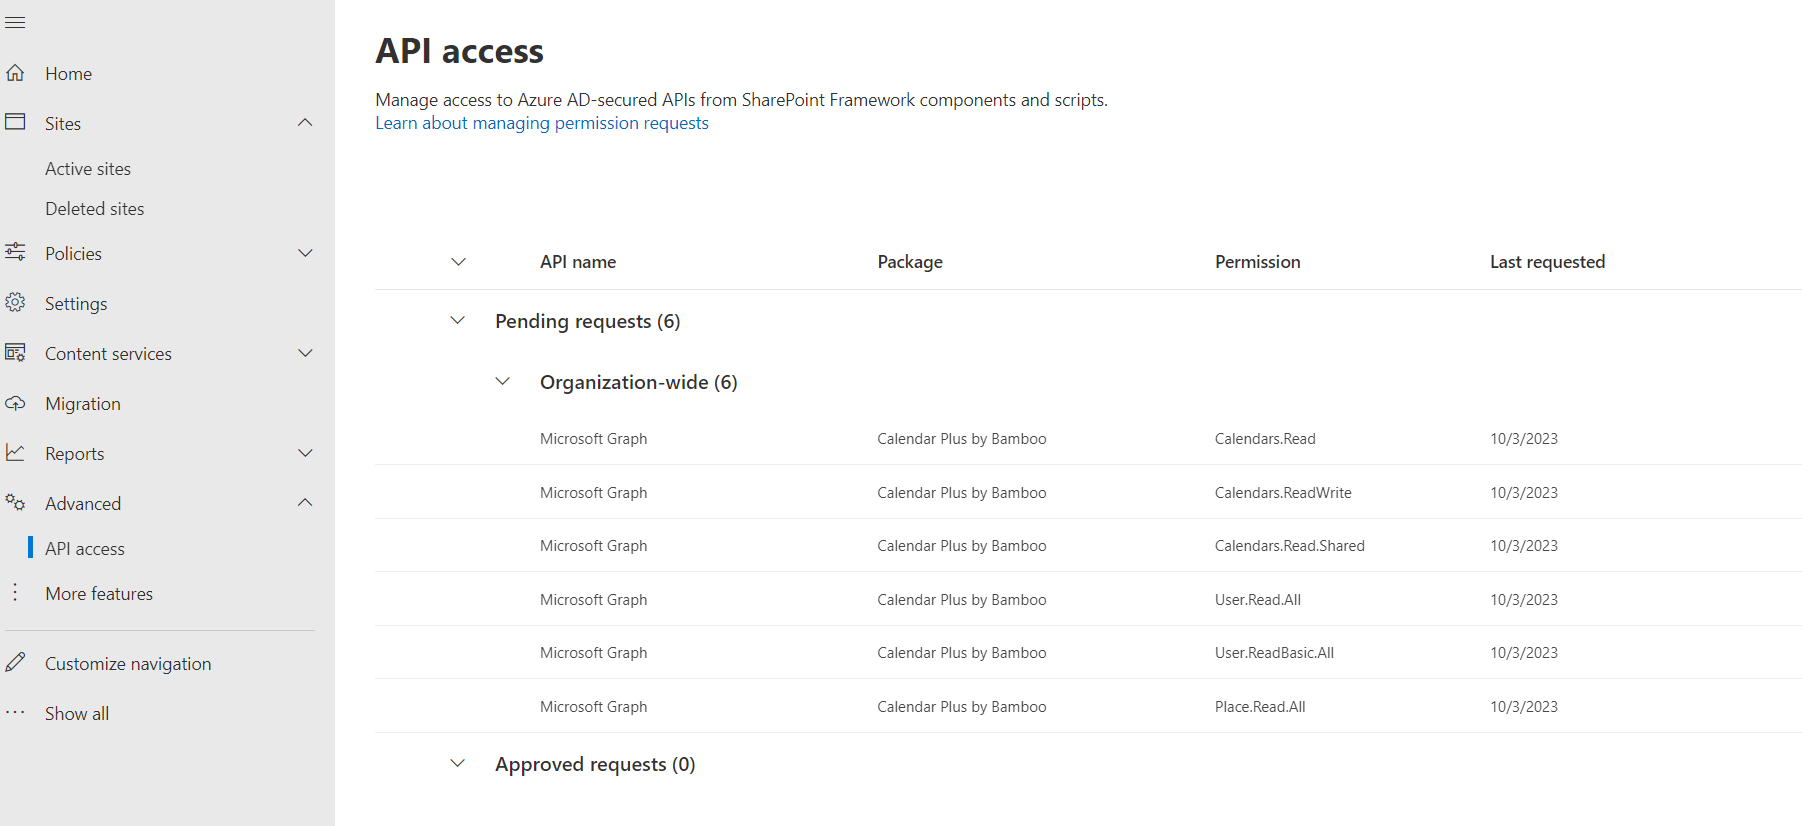Collapse the Organization-wide group

point(503,381)
